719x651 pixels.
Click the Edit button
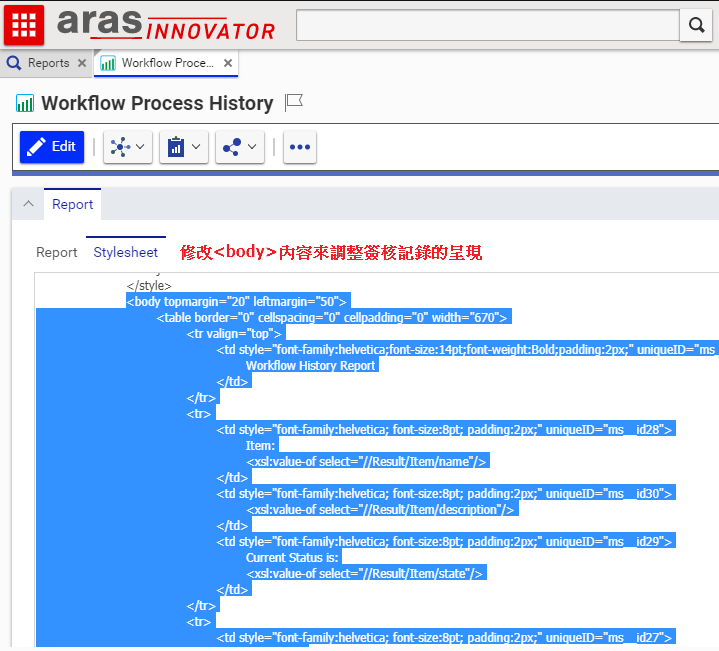52,147
